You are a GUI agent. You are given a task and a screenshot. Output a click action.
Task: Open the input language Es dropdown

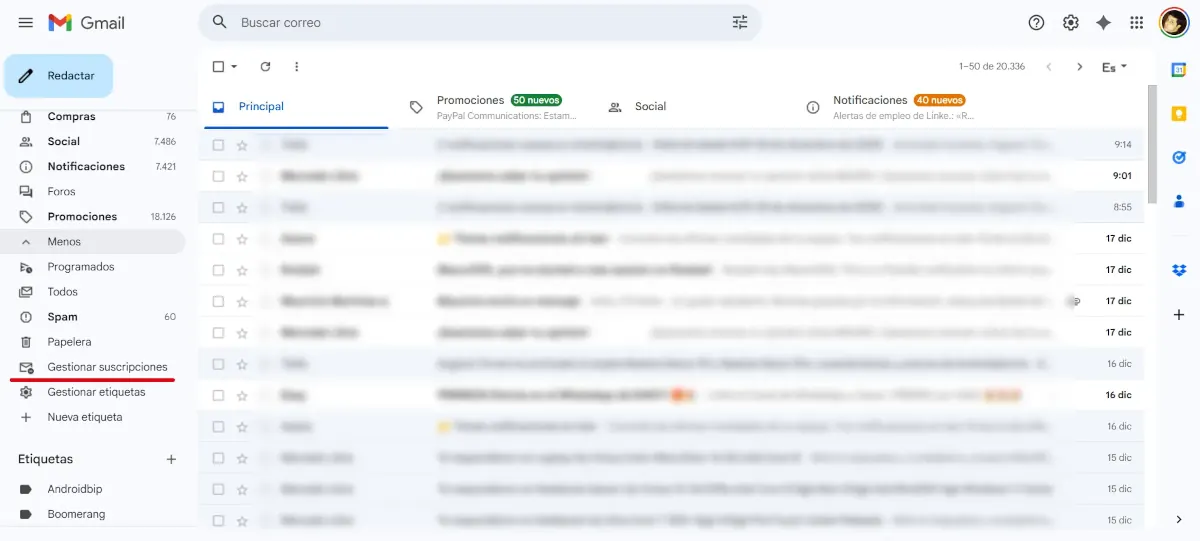point(1114,67)
